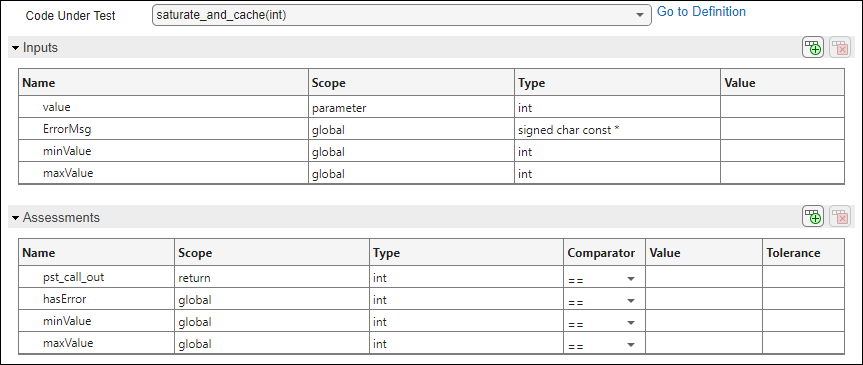Follow the Go to Definition link

pos(701,12)
